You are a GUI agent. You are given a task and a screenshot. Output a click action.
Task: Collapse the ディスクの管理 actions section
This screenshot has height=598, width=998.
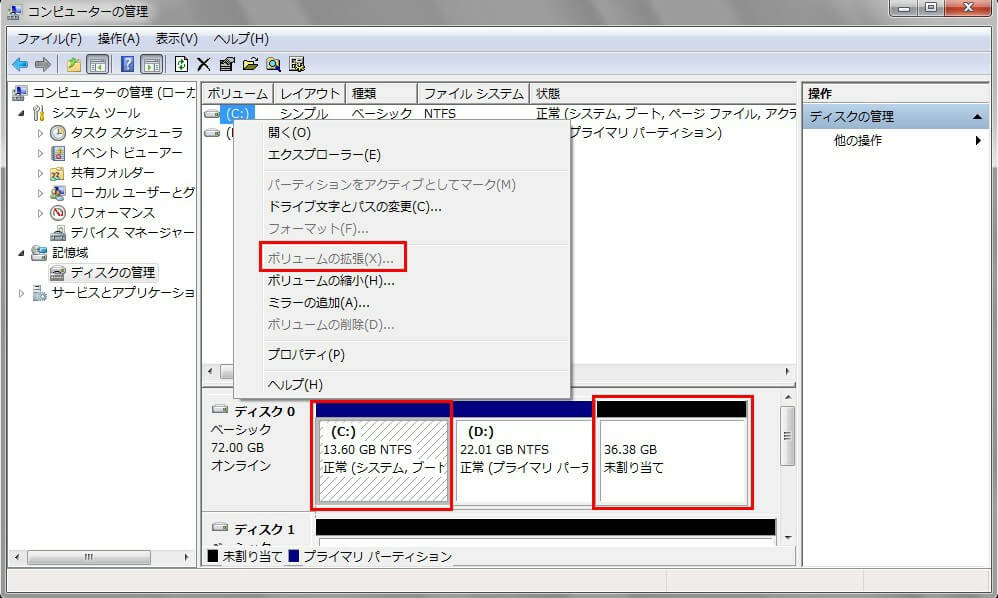[978, 117]
